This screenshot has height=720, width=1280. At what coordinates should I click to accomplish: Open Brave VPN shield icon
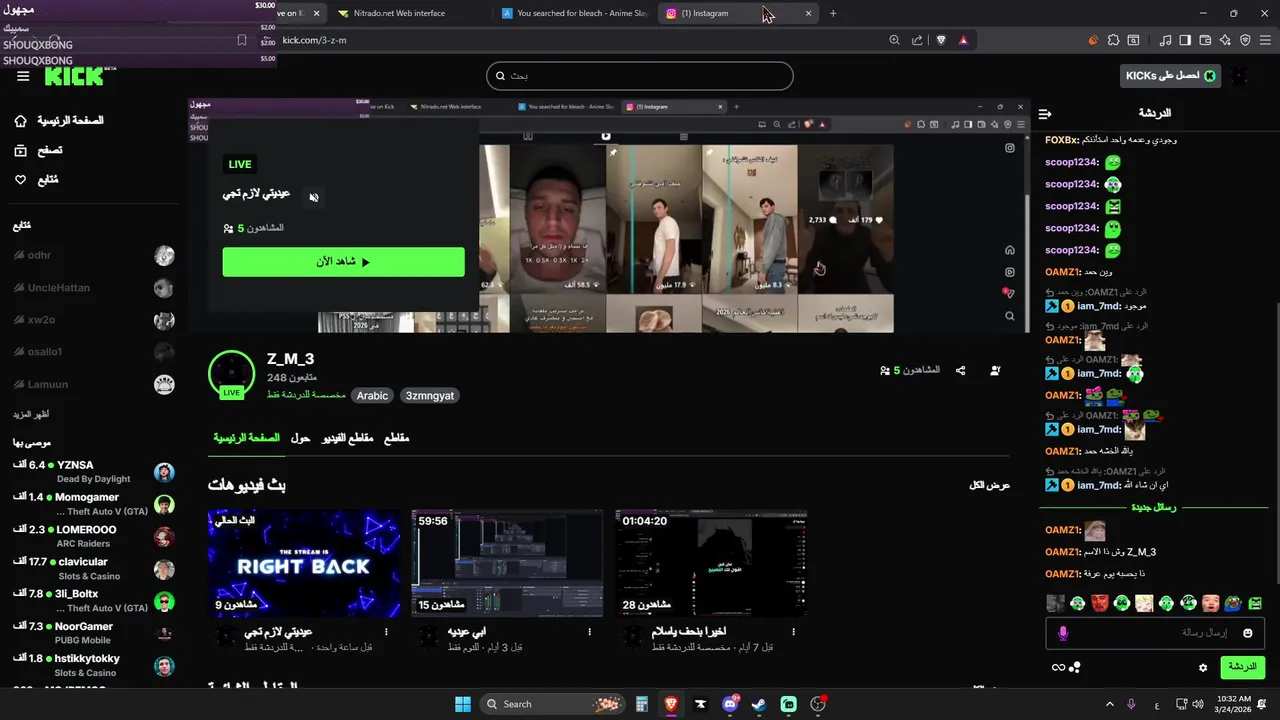[1245, 40]
